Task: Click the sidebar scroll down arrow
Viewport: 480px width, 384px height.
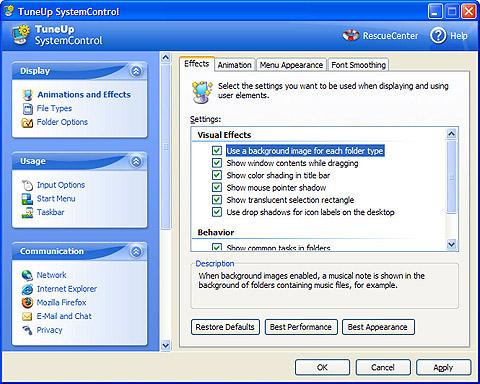Action: click(165, 345)
